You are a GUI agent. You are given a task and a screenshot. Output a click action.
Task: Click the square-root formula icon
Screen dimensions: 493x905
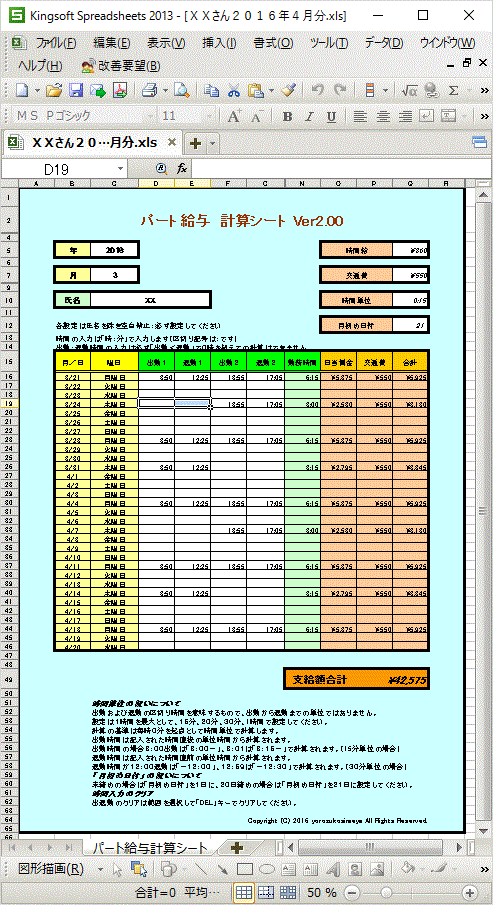pos(409,90)
